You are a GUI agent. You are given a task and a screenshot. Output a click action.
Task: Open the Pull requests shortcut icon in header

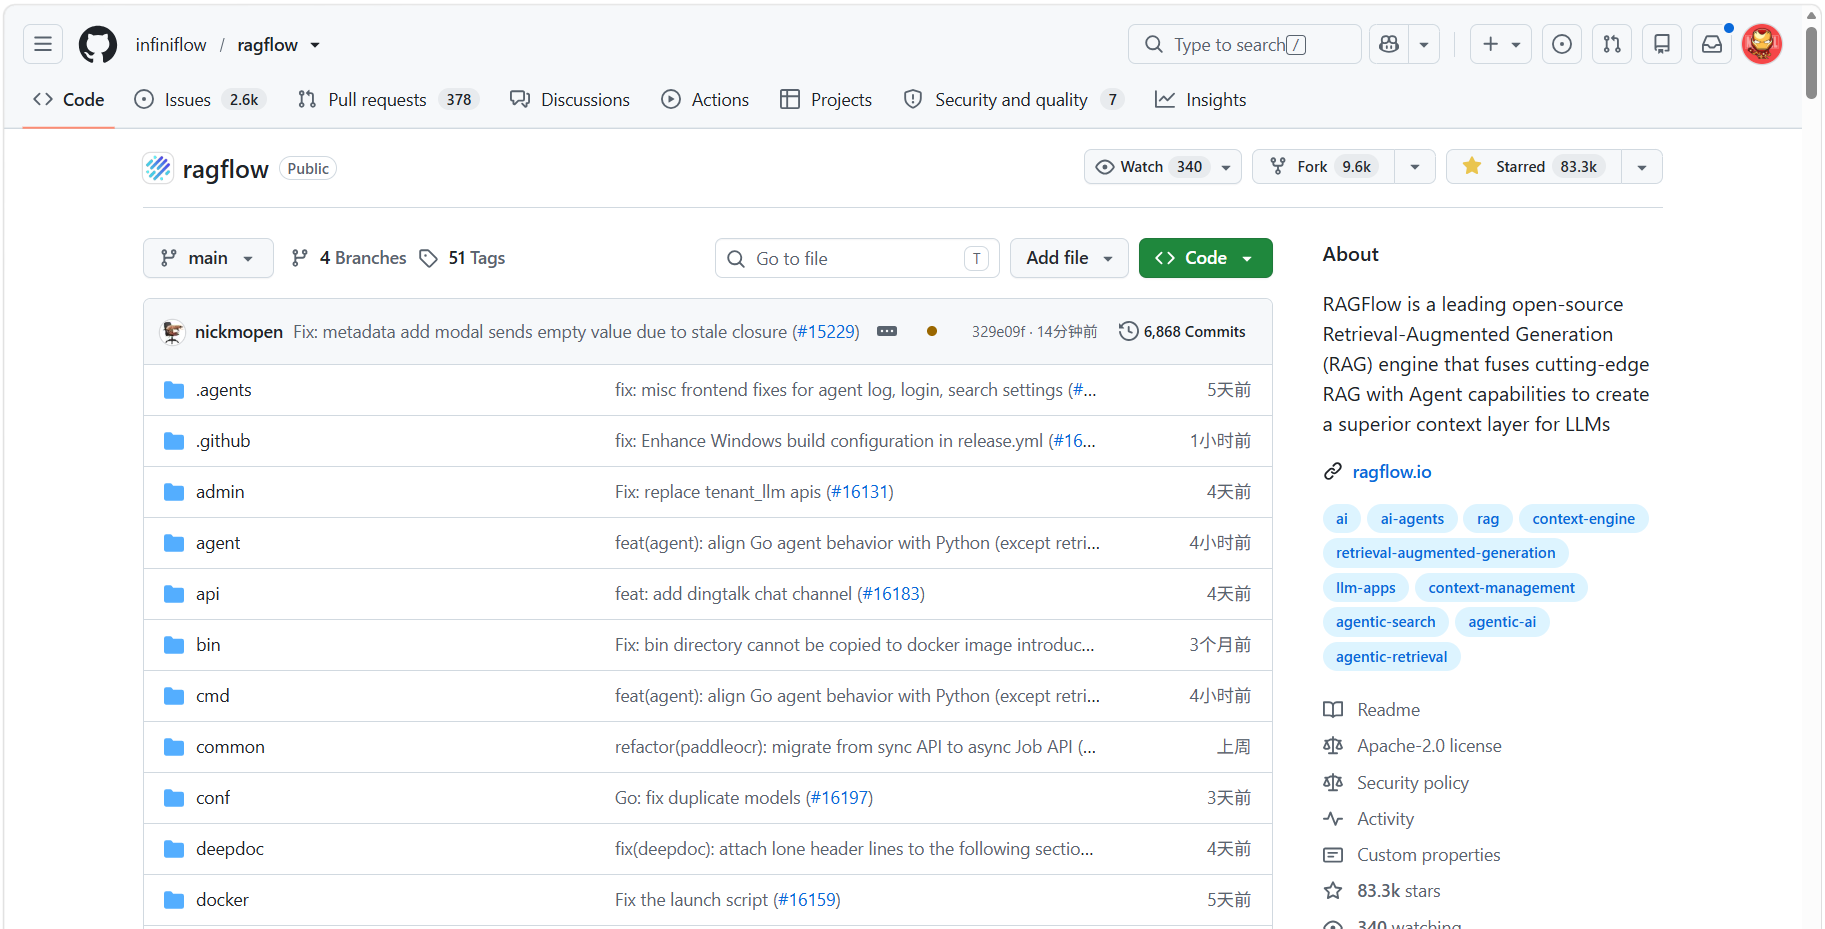[1612, 44]
